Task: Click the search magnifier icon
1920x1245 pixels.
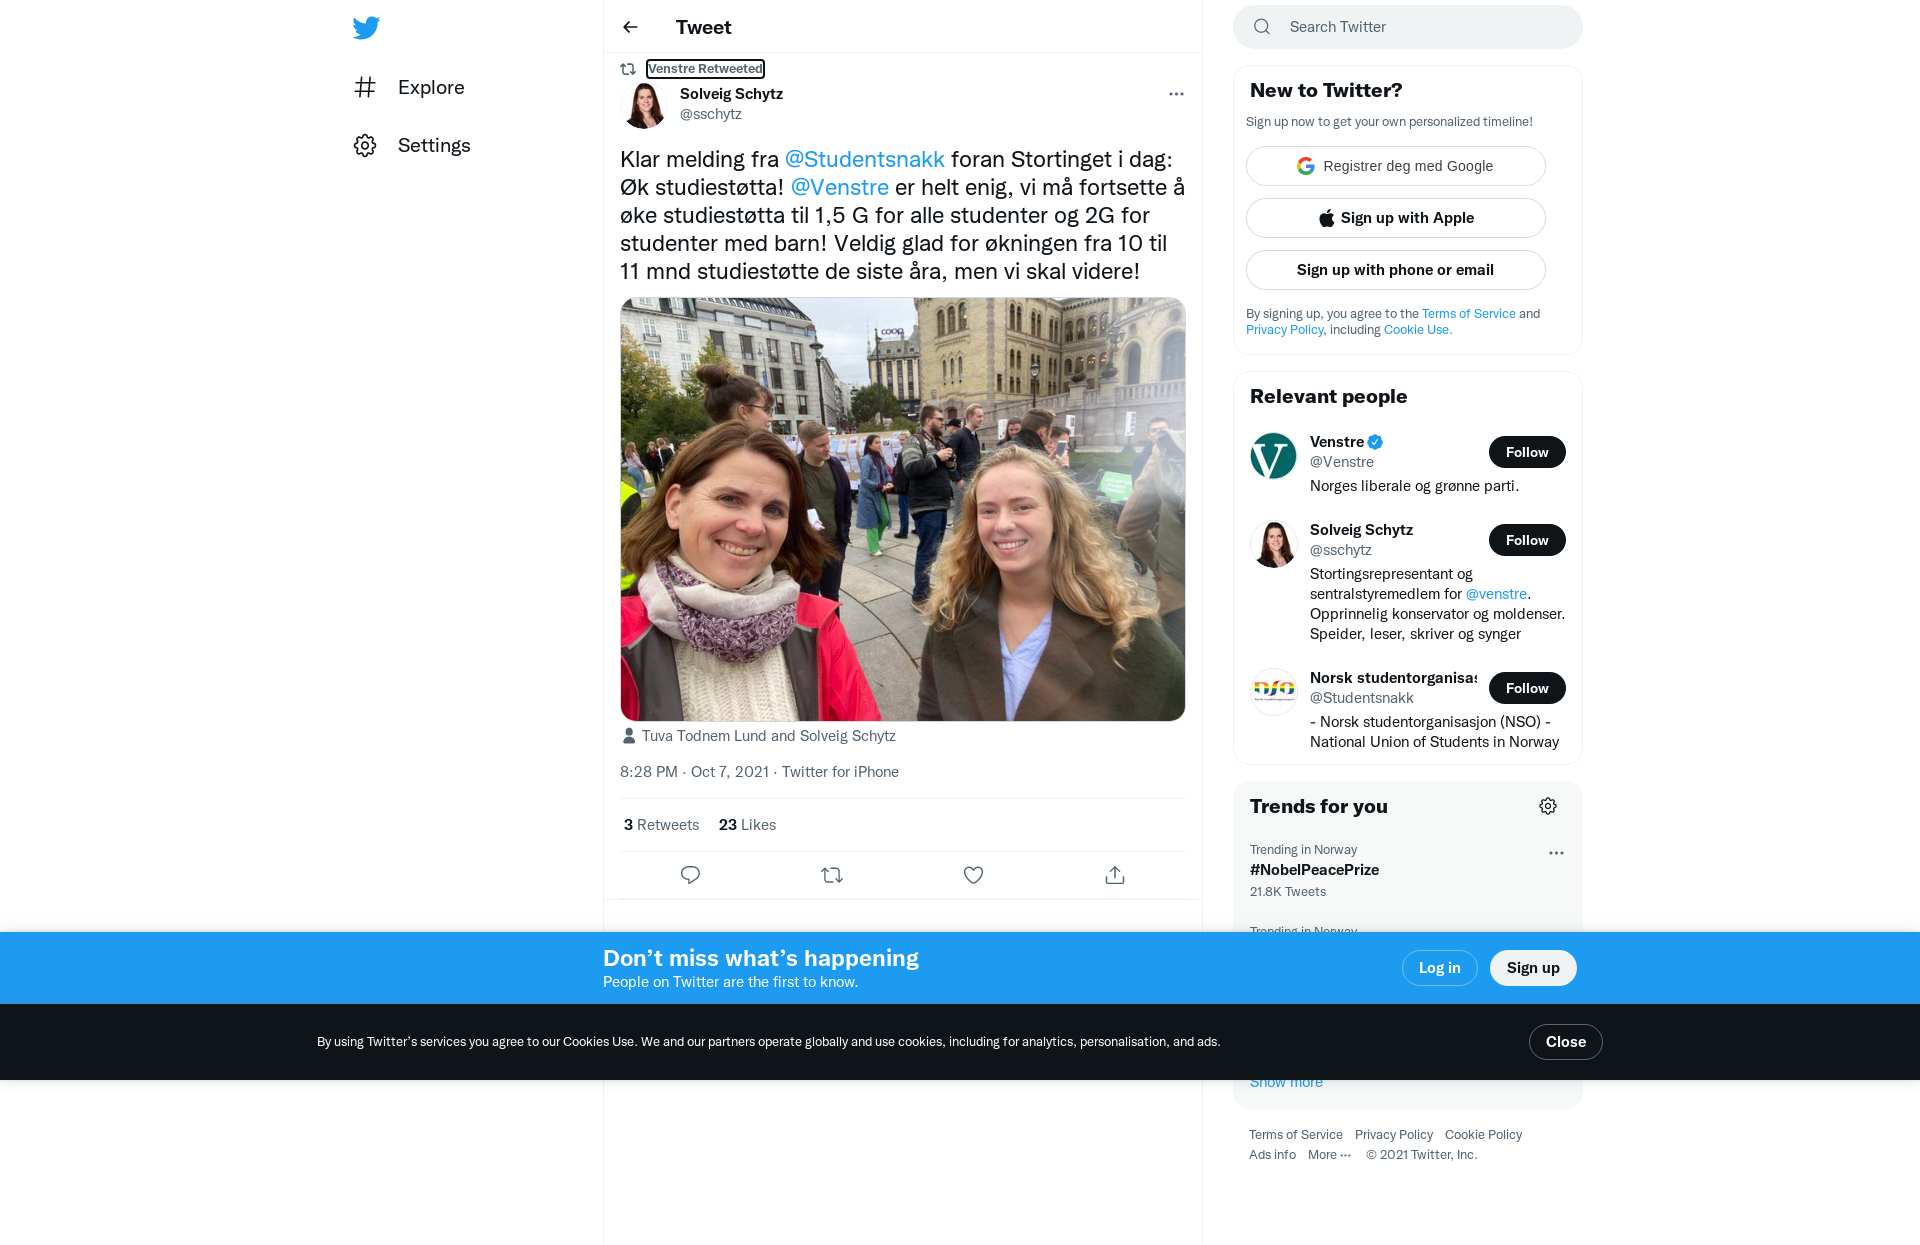Action: pyautogui.click(x=1262, y=27)
